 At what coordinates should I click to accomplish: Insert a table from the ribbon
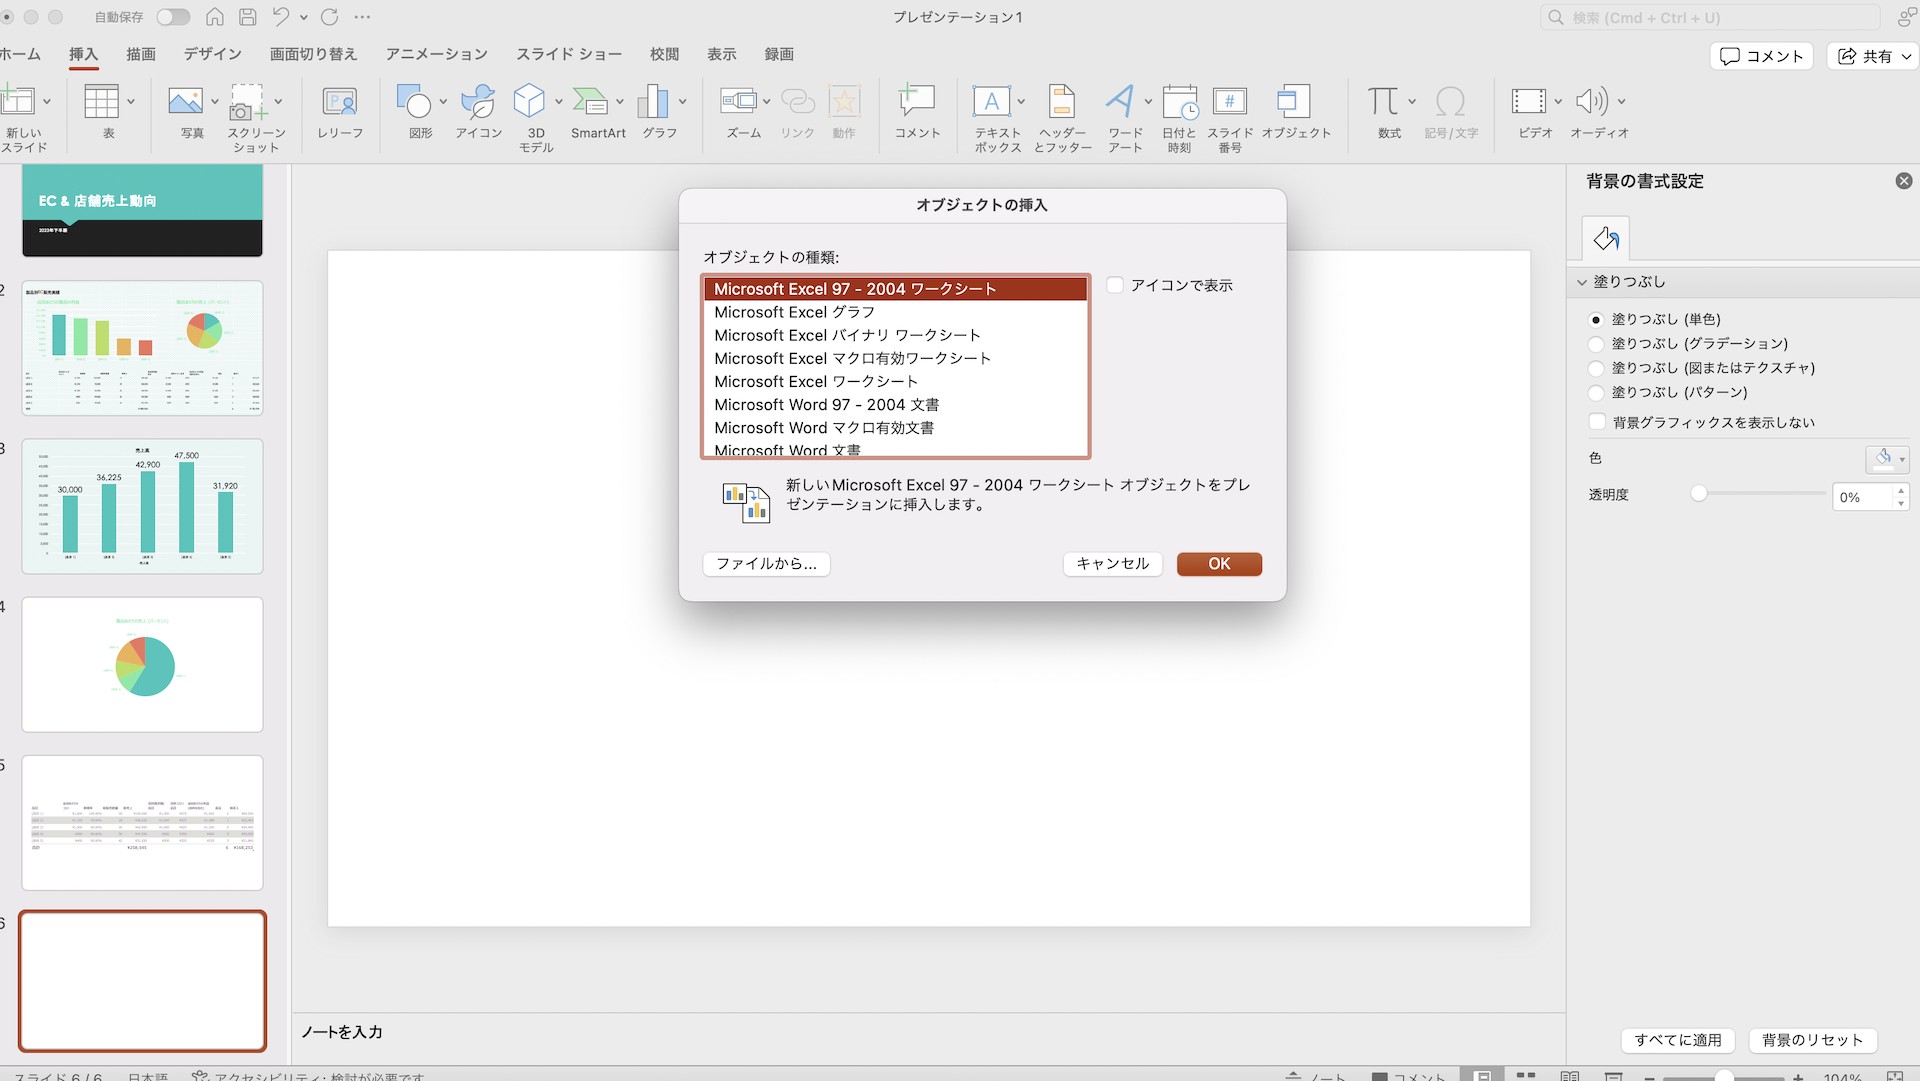tap(101, 101)
